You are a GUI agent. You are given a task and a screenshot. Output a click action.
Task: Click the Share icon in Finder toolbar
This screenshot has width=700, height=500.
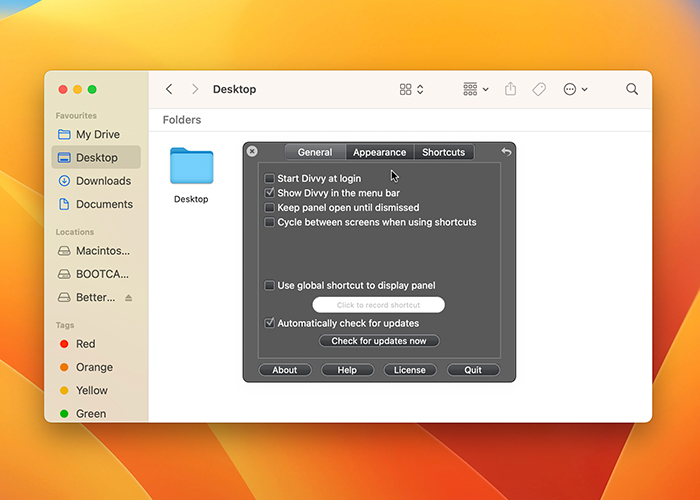point(510,89)
